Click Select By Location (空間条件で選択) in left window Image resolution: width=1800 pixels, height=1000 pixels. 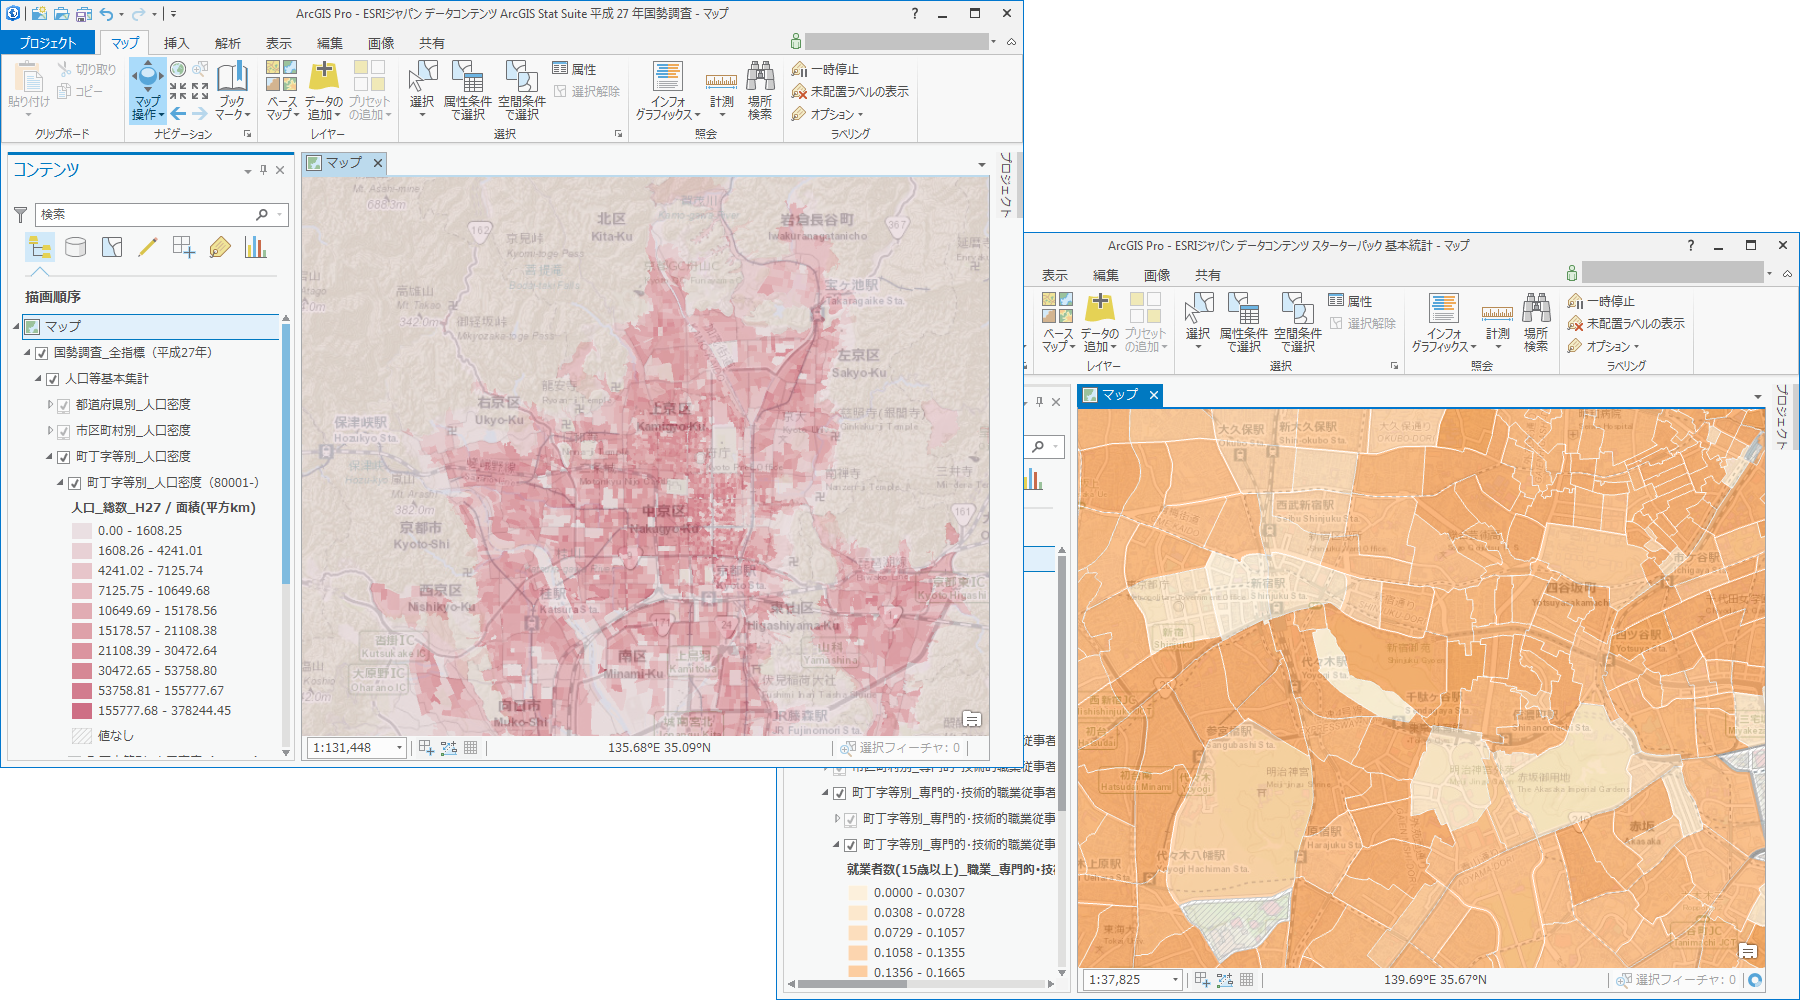coord(521,90)
